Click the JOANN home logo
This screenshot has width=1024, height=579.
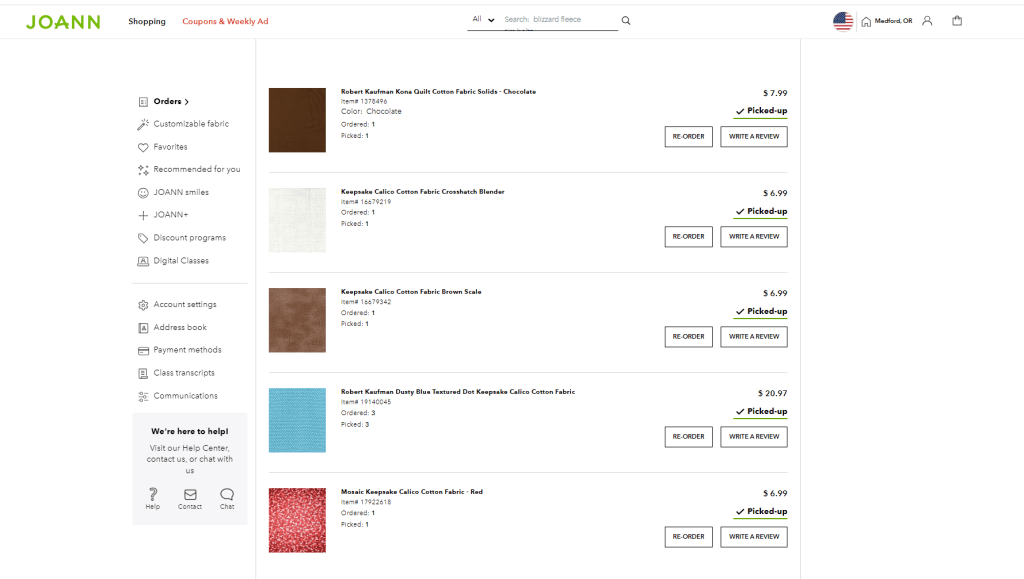63,22
